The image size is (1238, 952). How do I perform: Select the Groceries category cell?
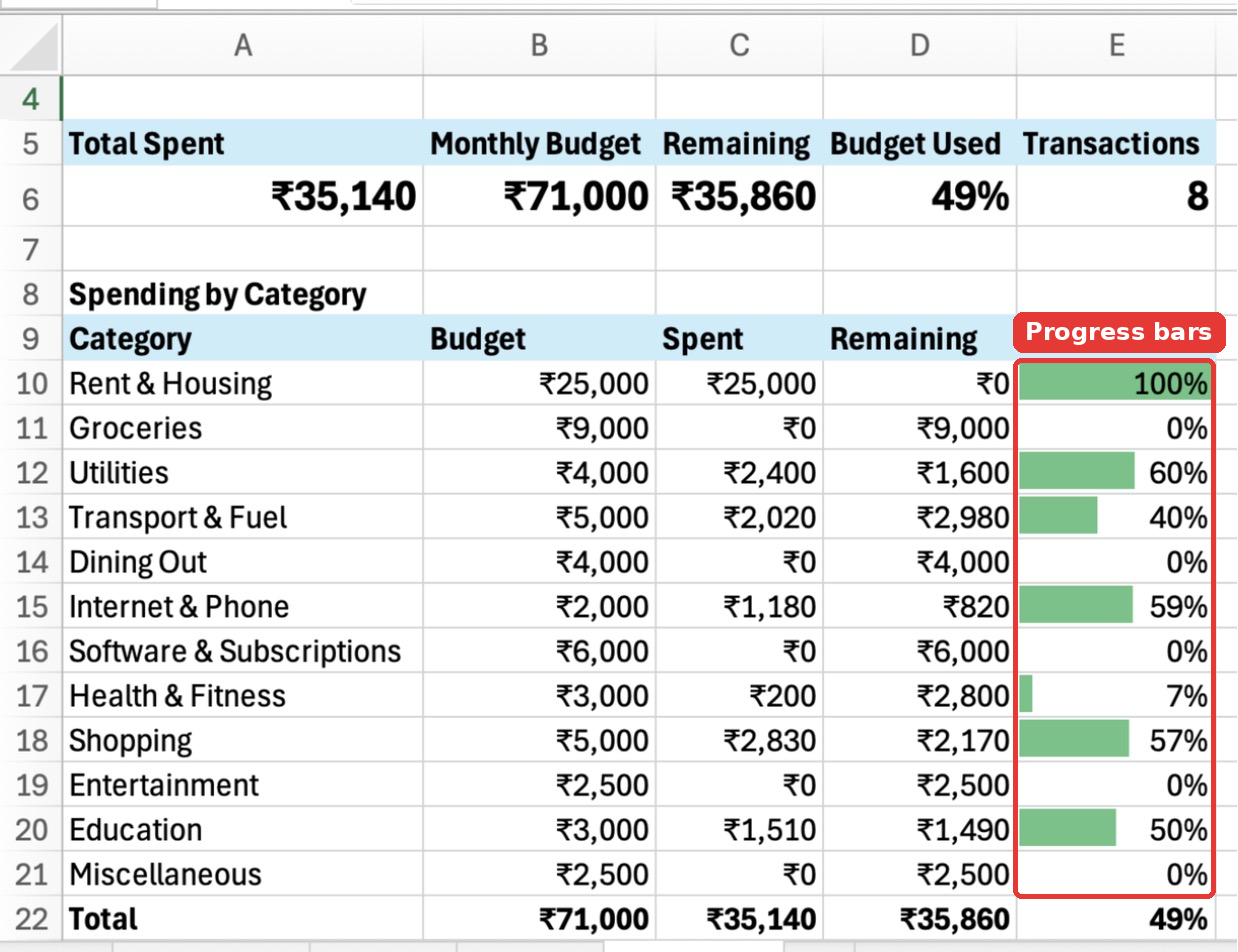tap(243, 428)
